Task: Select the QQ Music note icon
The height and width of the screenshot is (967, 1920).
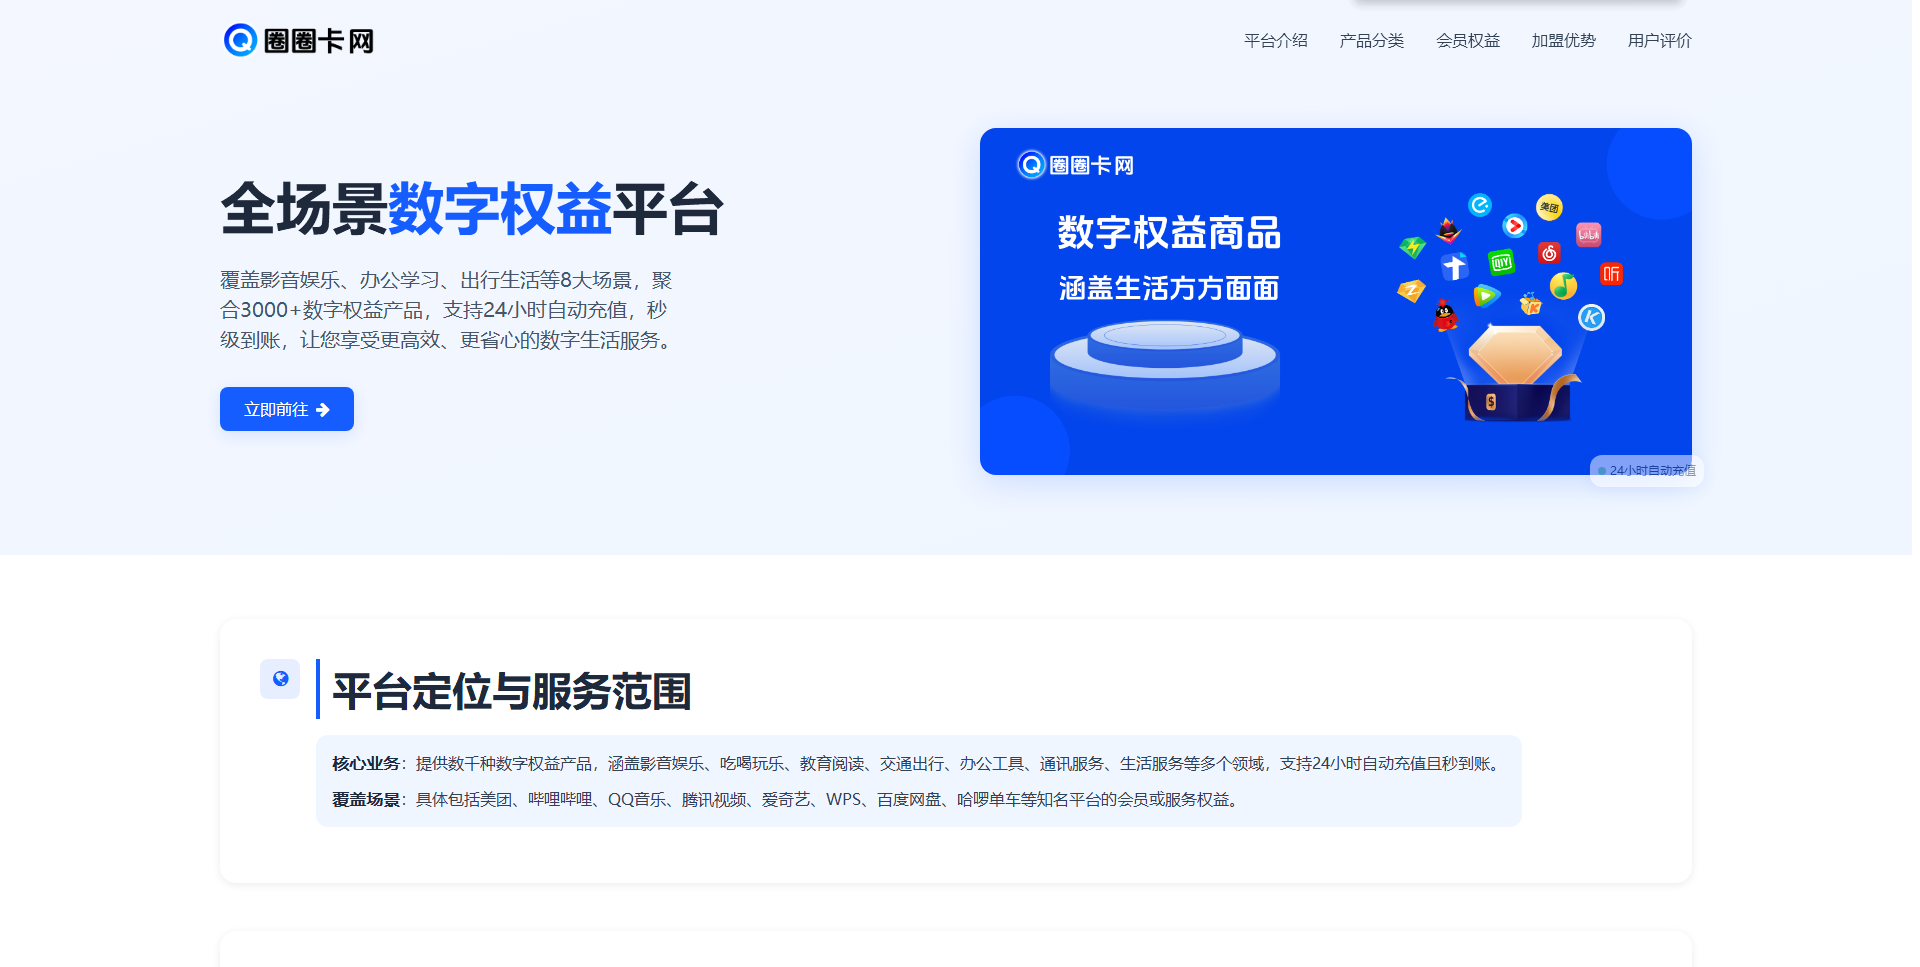Action: tap(1563, 287)
